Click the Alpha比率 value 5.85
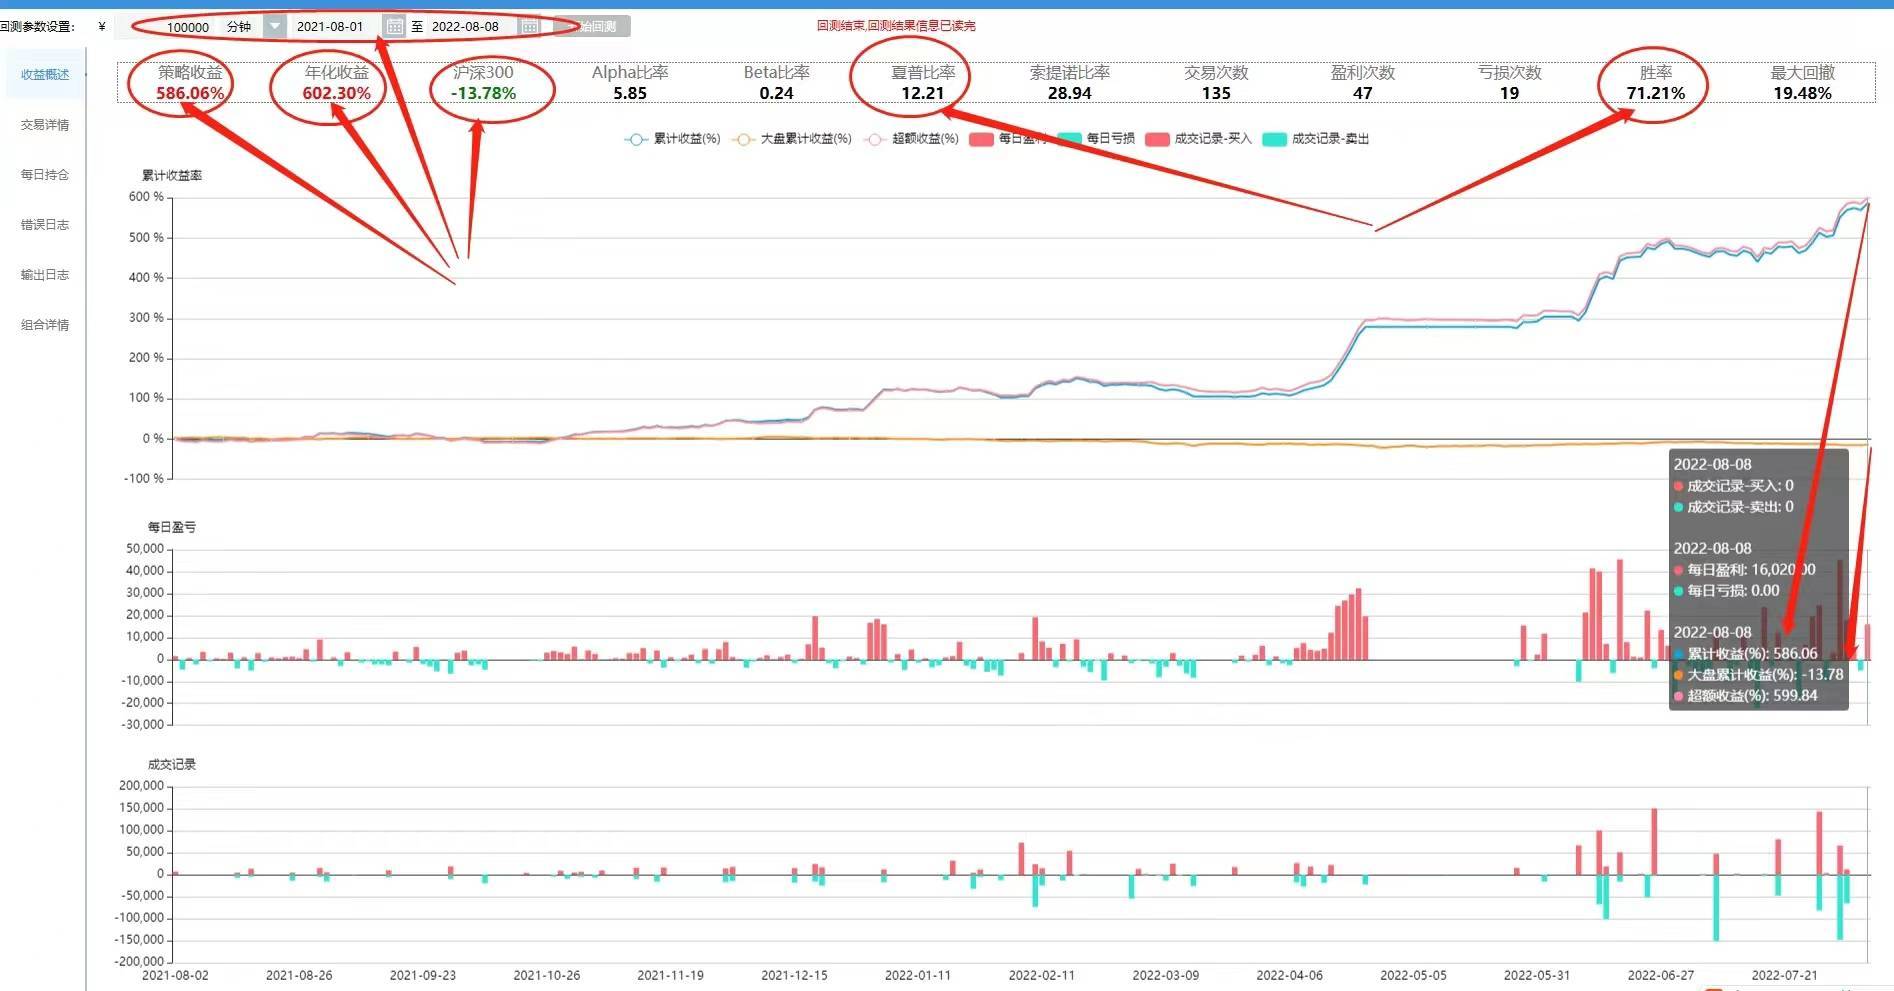The image size is (1894, 991). [630, 93]
